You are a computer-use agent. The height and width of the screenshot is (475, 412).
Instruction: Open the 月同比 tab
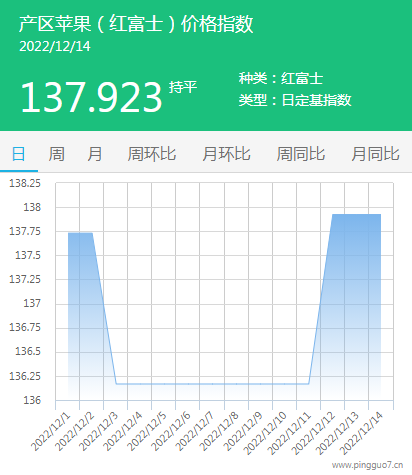point(375,155)
